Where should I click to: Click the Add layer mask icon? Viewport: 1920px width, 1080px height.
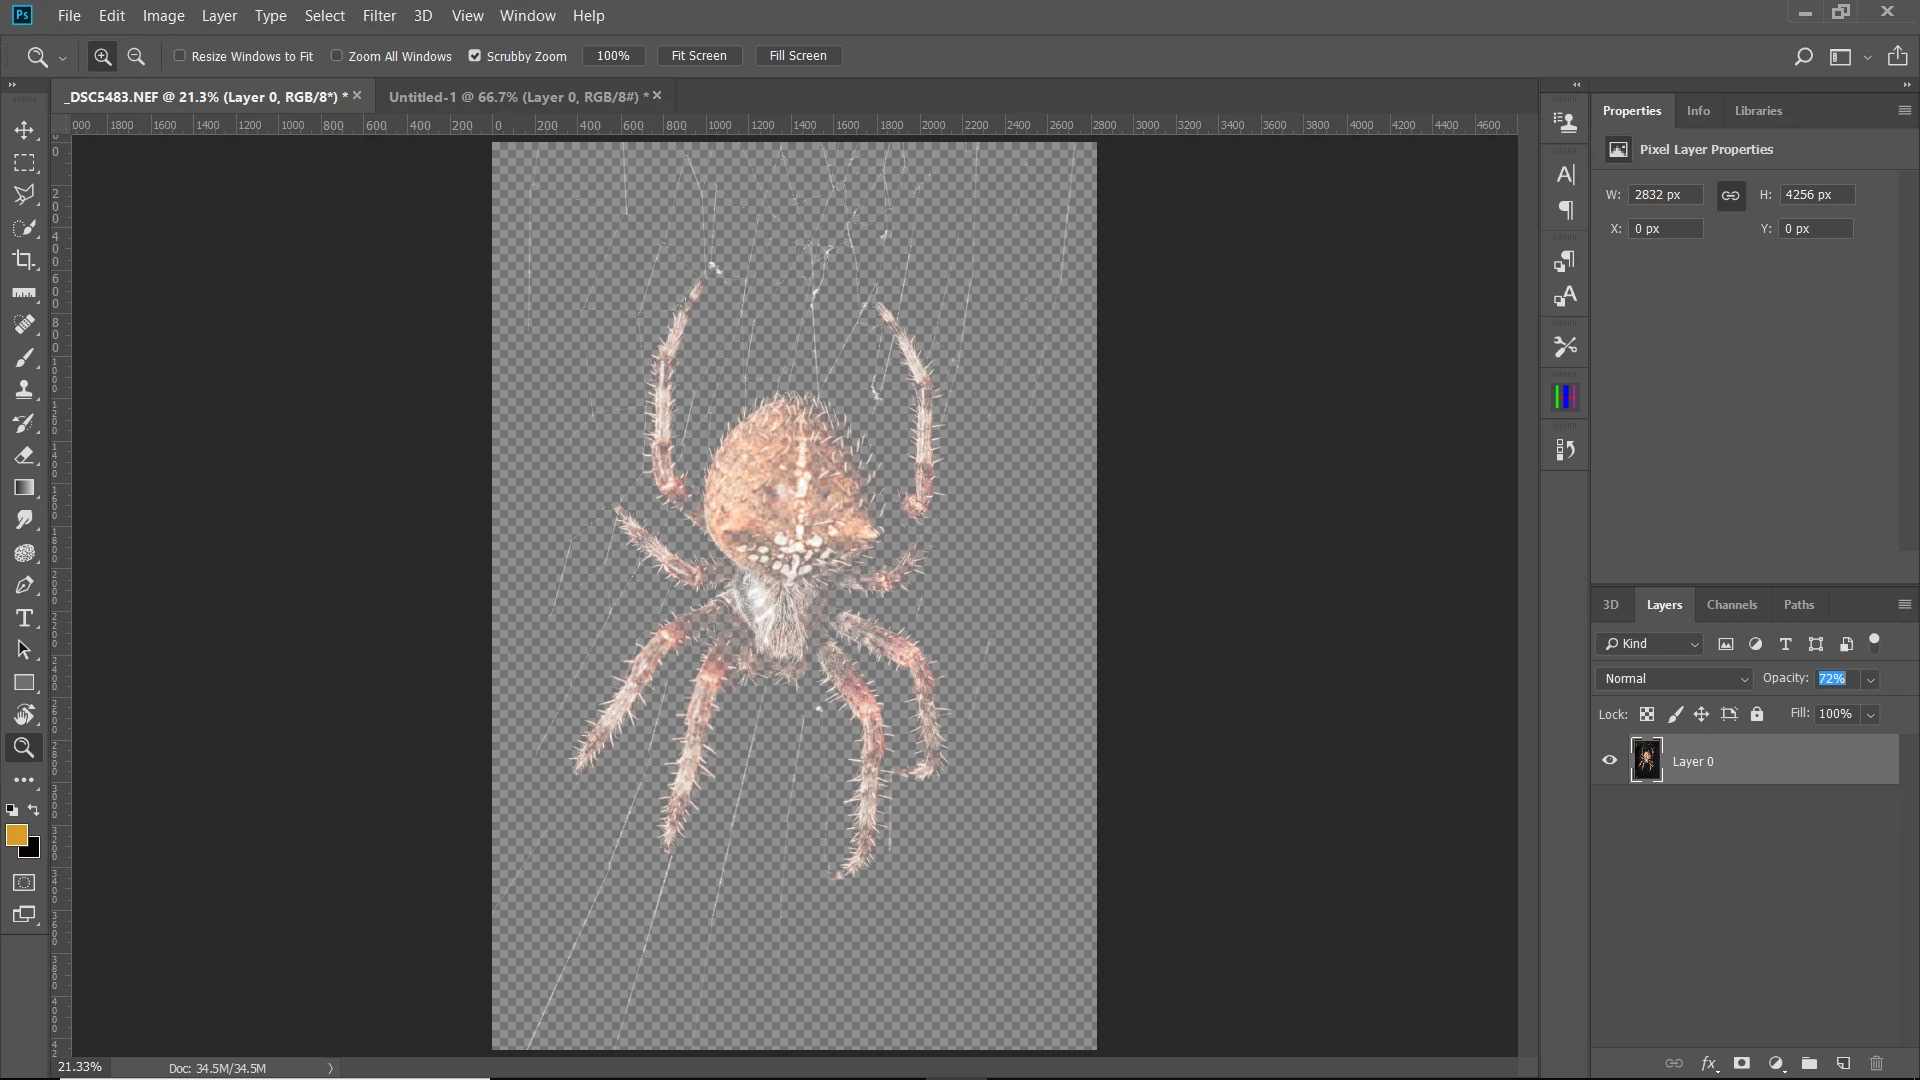pos(1742,1063)
